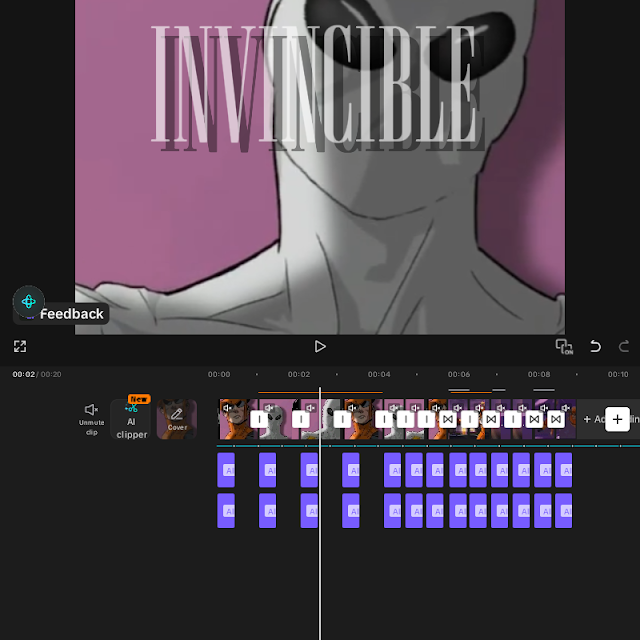Select the first AI effect clip in the upper purple row
Image resolution: width=640 pixels, height=640 pixels.
(x=226, y=470)
